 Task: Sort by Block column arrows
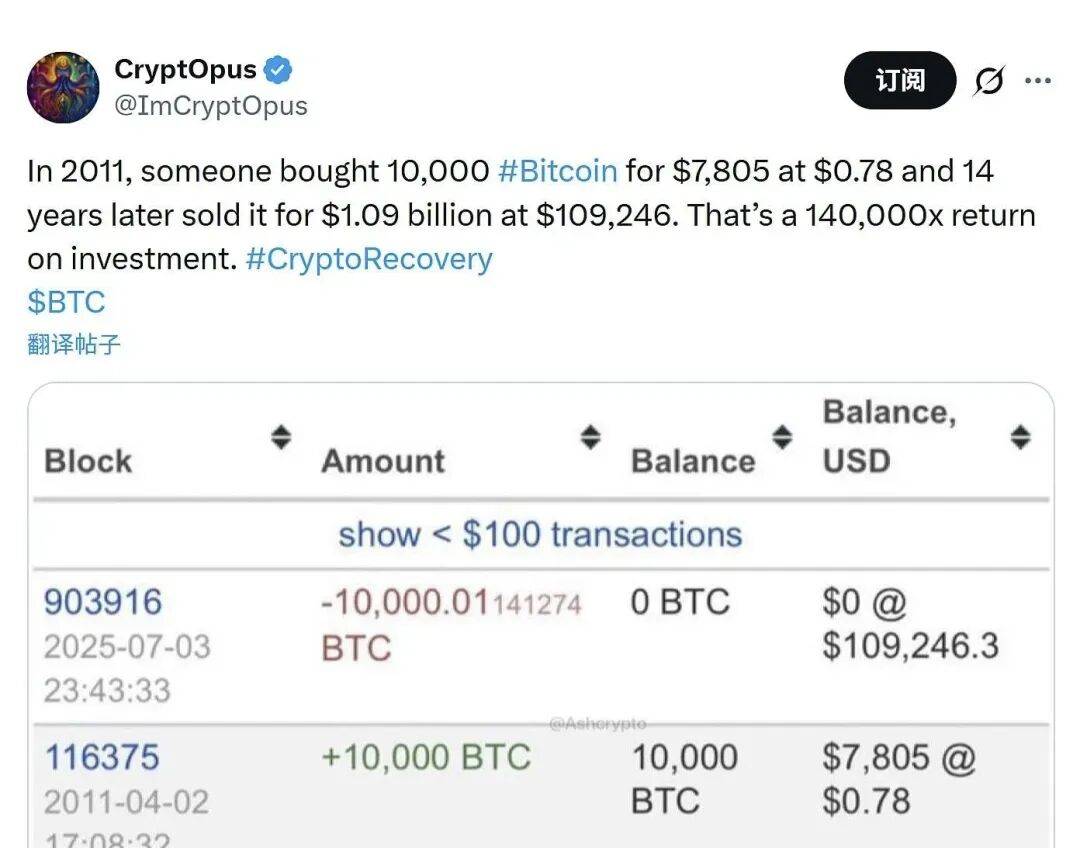282,437
